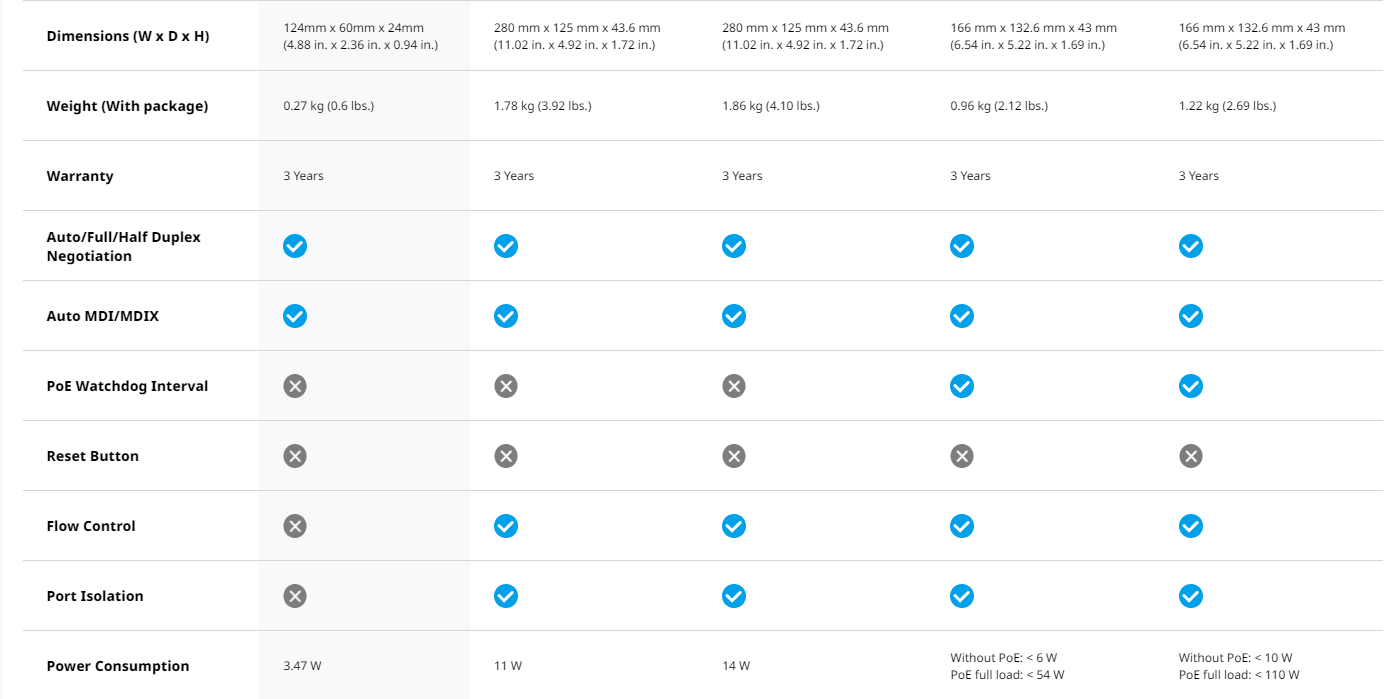
Task: Click the 1.86 kg (4.10 lbs.) weight value
Action: (x=771, y=106)
